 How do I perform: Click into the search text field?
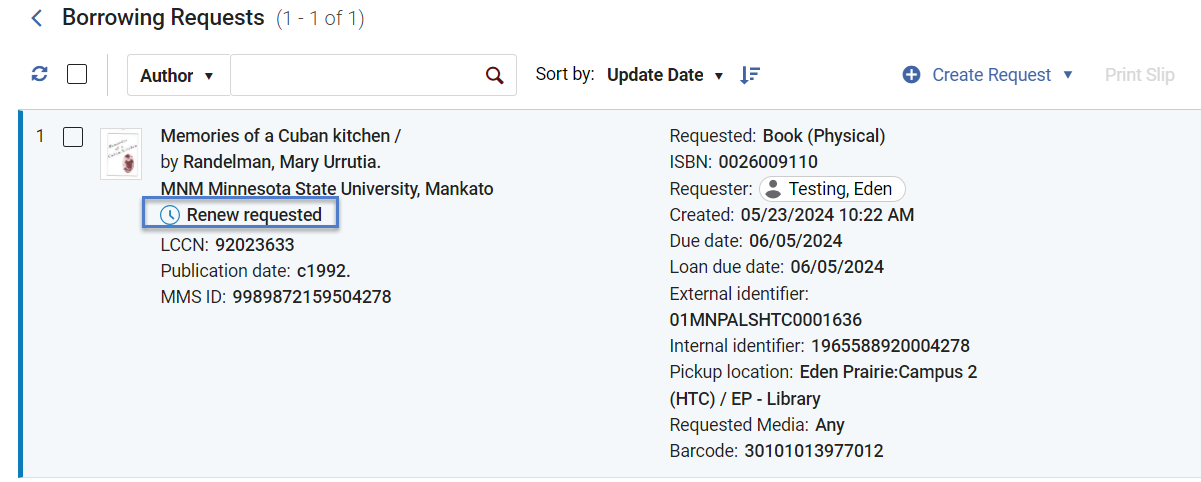(356, 75)
